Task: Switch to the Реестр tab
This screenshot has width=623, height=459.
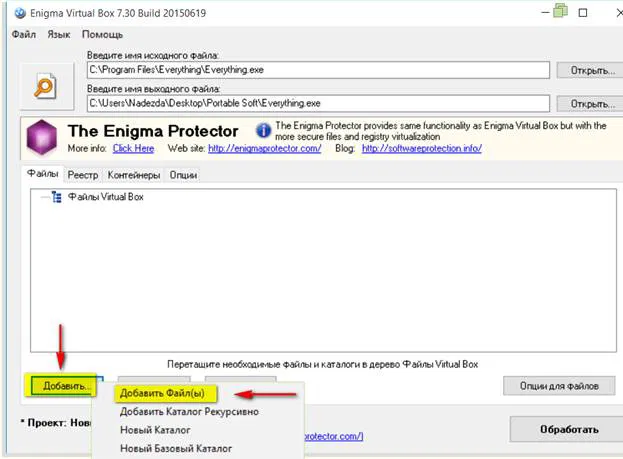Action: tap(83, 175)
